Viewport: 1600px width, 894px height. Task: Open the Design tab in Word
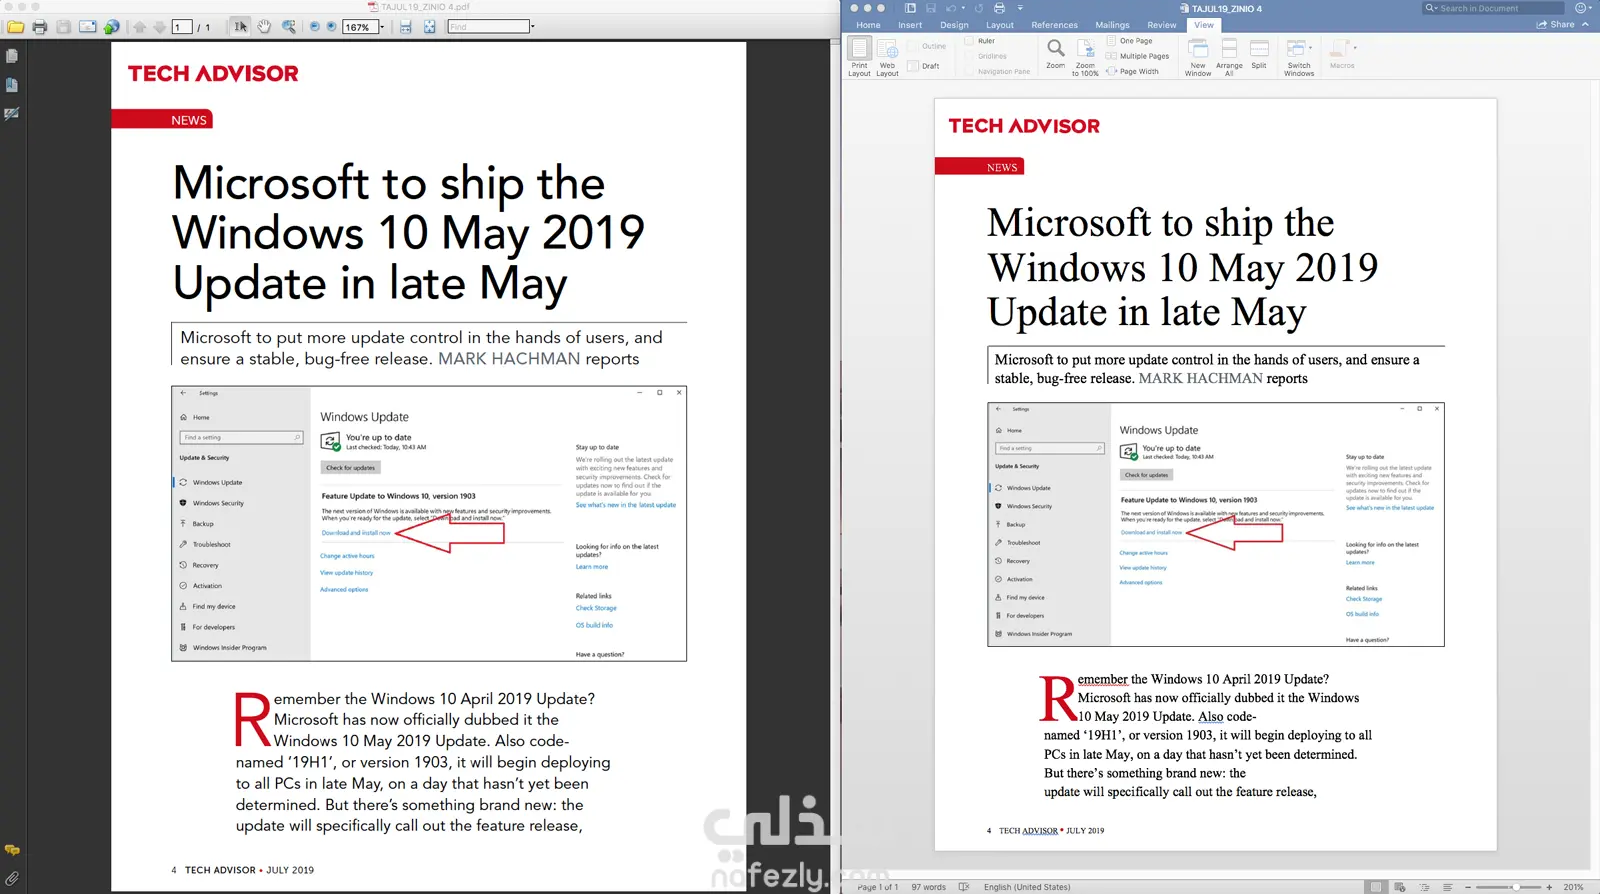point(954,25)
